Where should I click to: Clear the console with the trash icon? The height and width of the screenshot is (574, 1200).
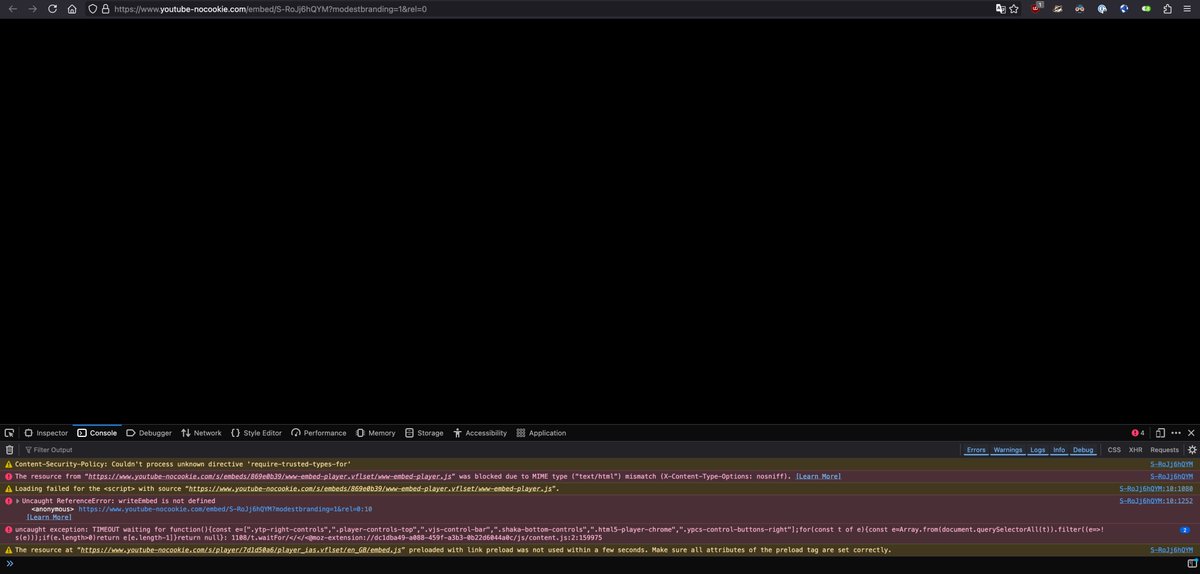[x=9, y=450]
